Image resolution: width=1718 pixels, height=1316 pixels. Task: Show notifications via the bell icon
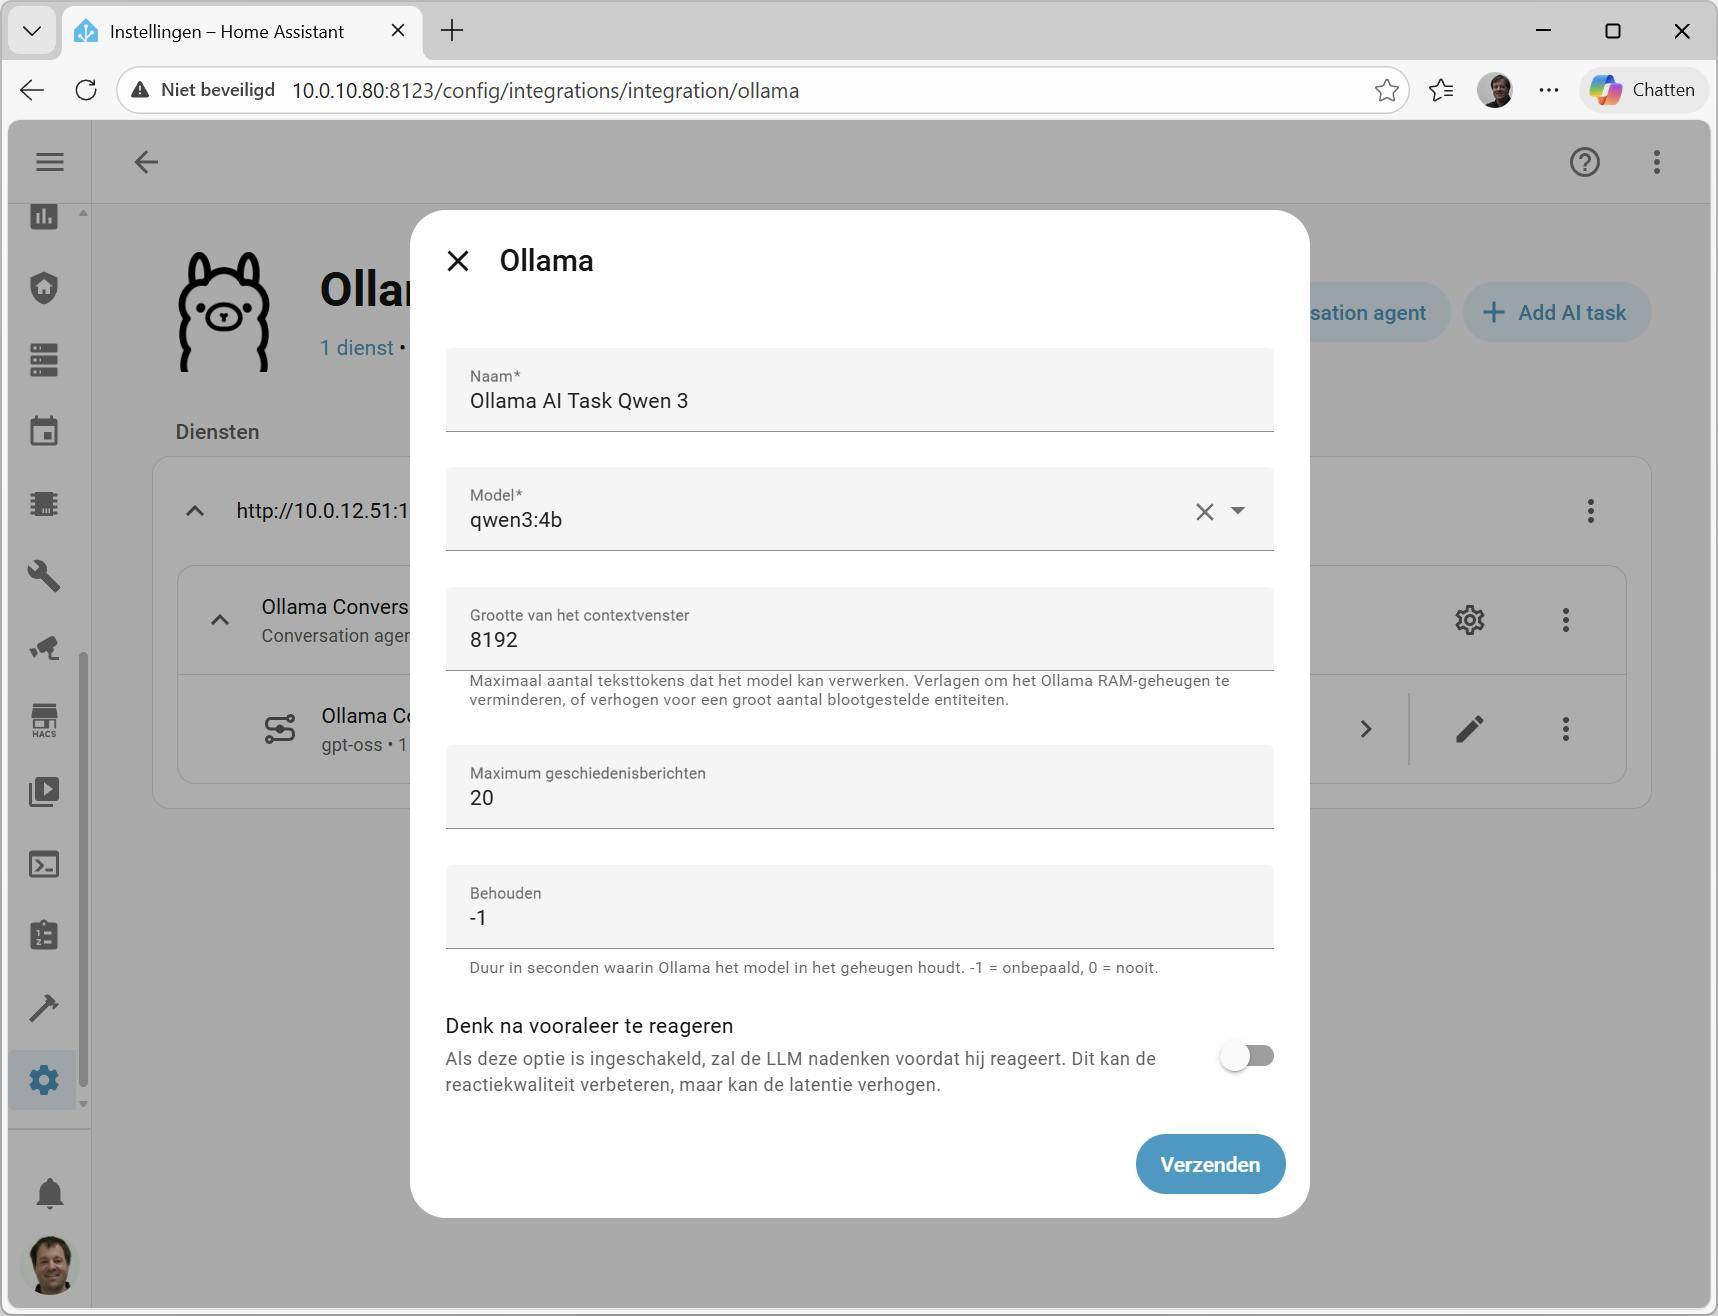click(50, 1193)
